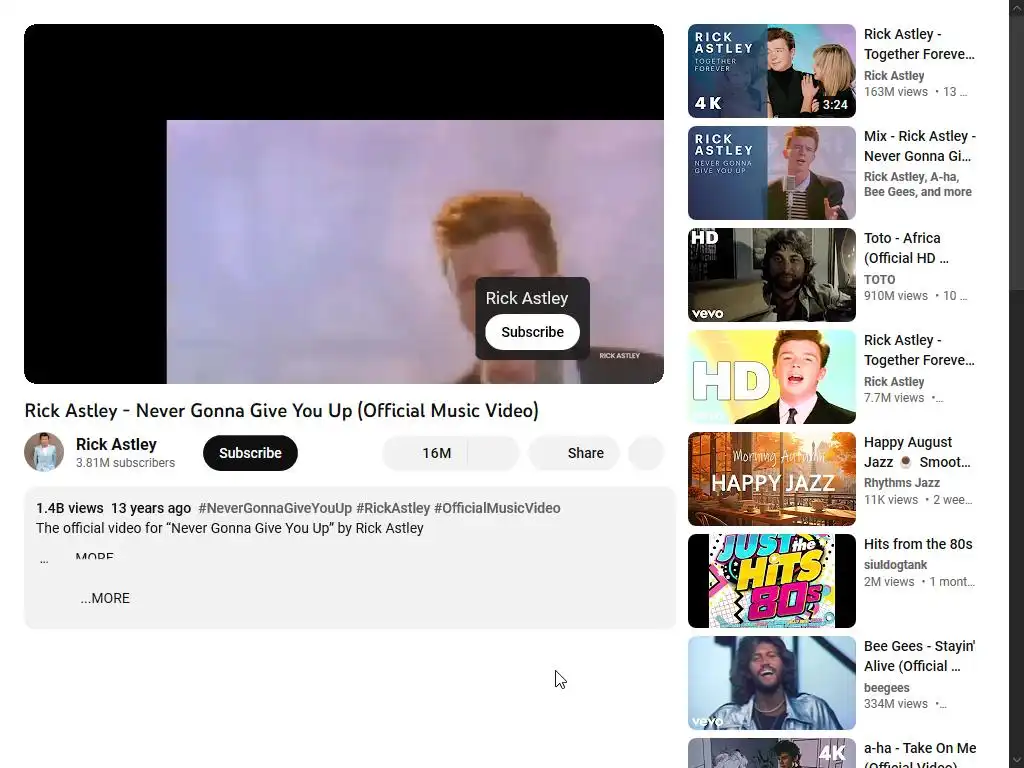
Task: Click the 3.81M subscribers text
Action: (x=125, y=463)
